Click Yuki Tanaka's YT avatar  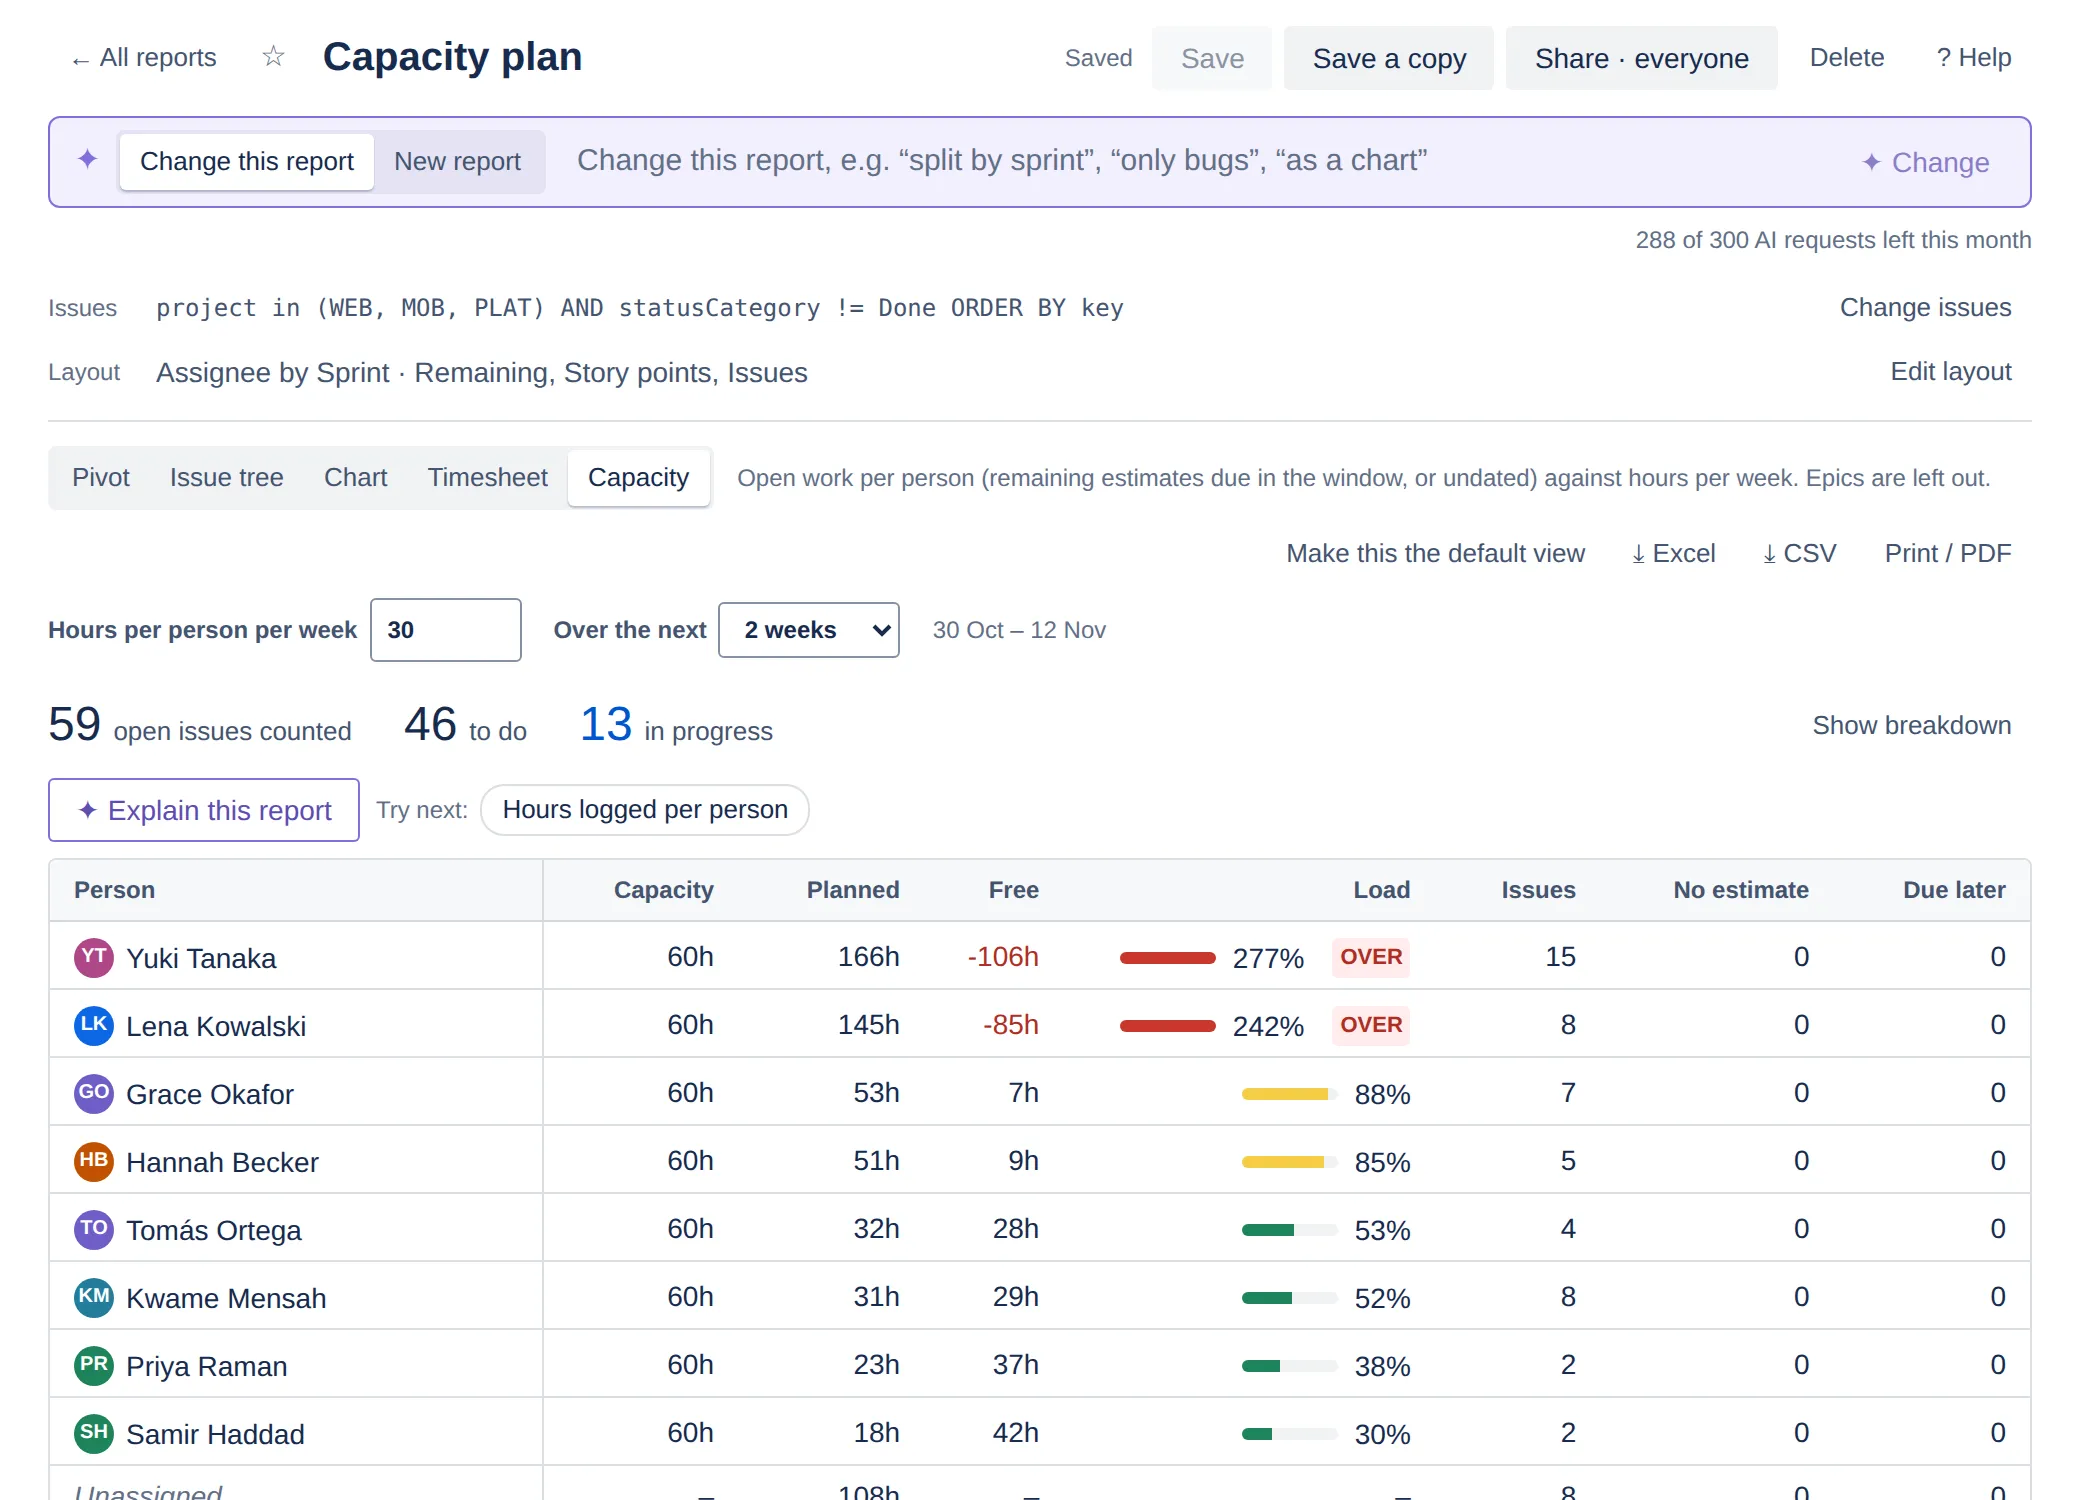click(94, 957)
